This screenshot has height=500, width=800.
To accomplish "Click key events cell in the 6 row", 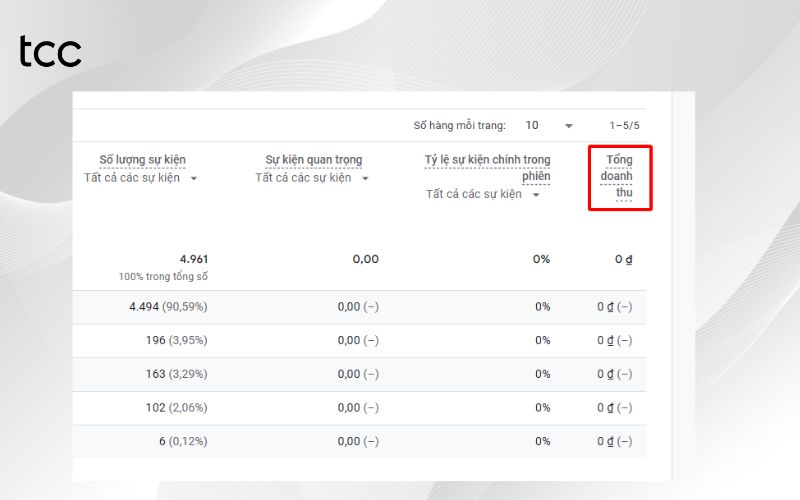I will [358, 441].
